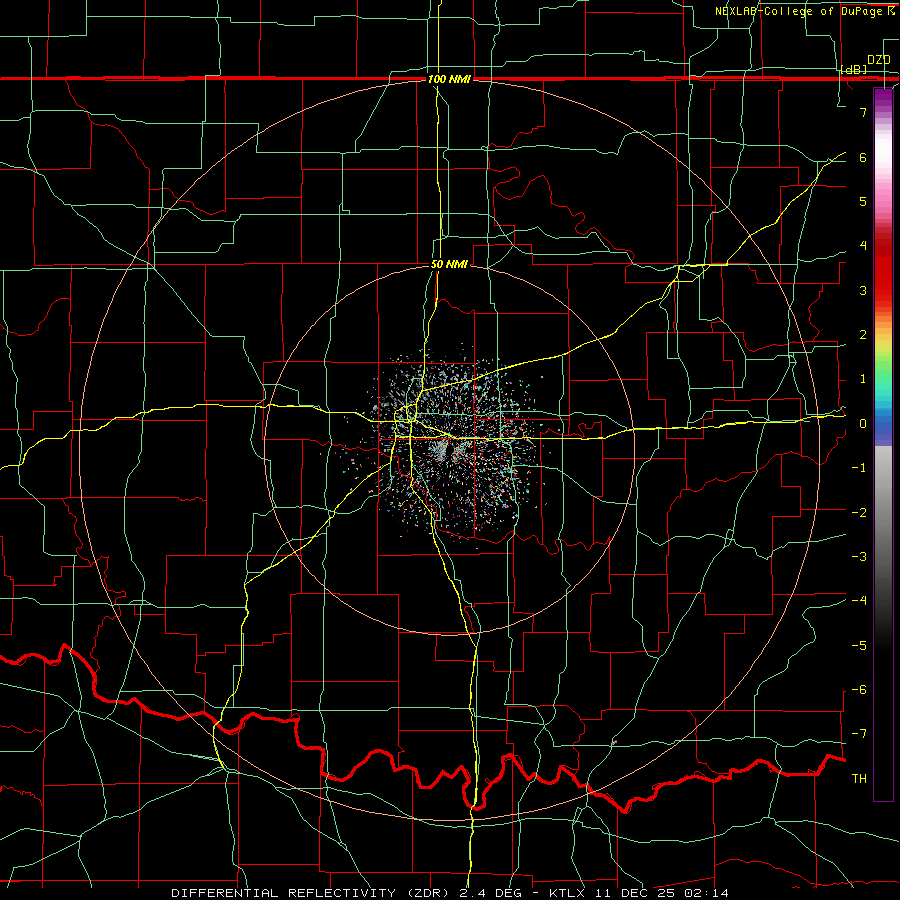Click the DIFFERENTIAL REFLECTIVITY (ZDR) caption
Viewport: 900px width, 900px height.
coord(312,893)
